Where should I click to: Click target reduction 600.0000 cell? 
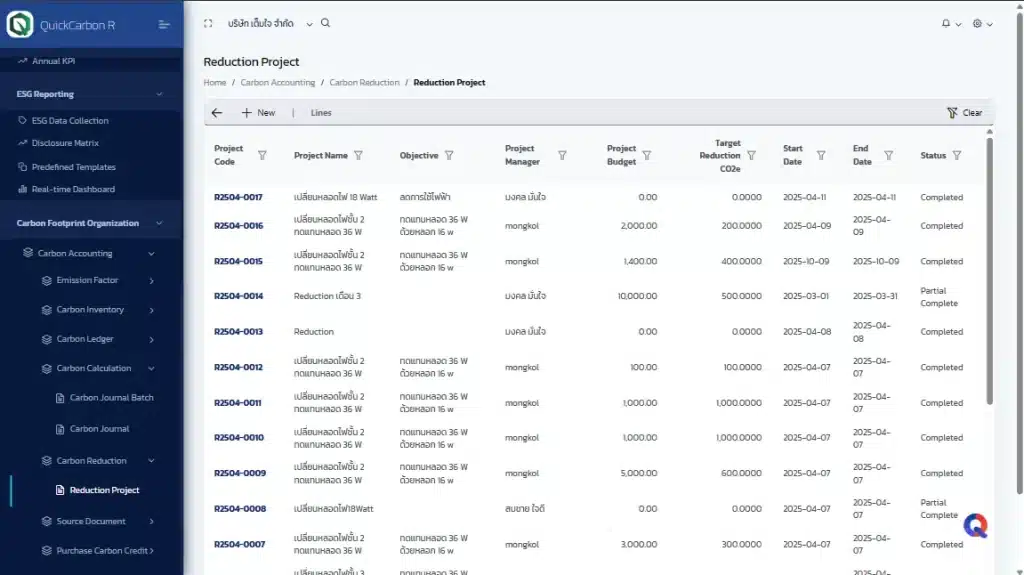click(741, 473)
